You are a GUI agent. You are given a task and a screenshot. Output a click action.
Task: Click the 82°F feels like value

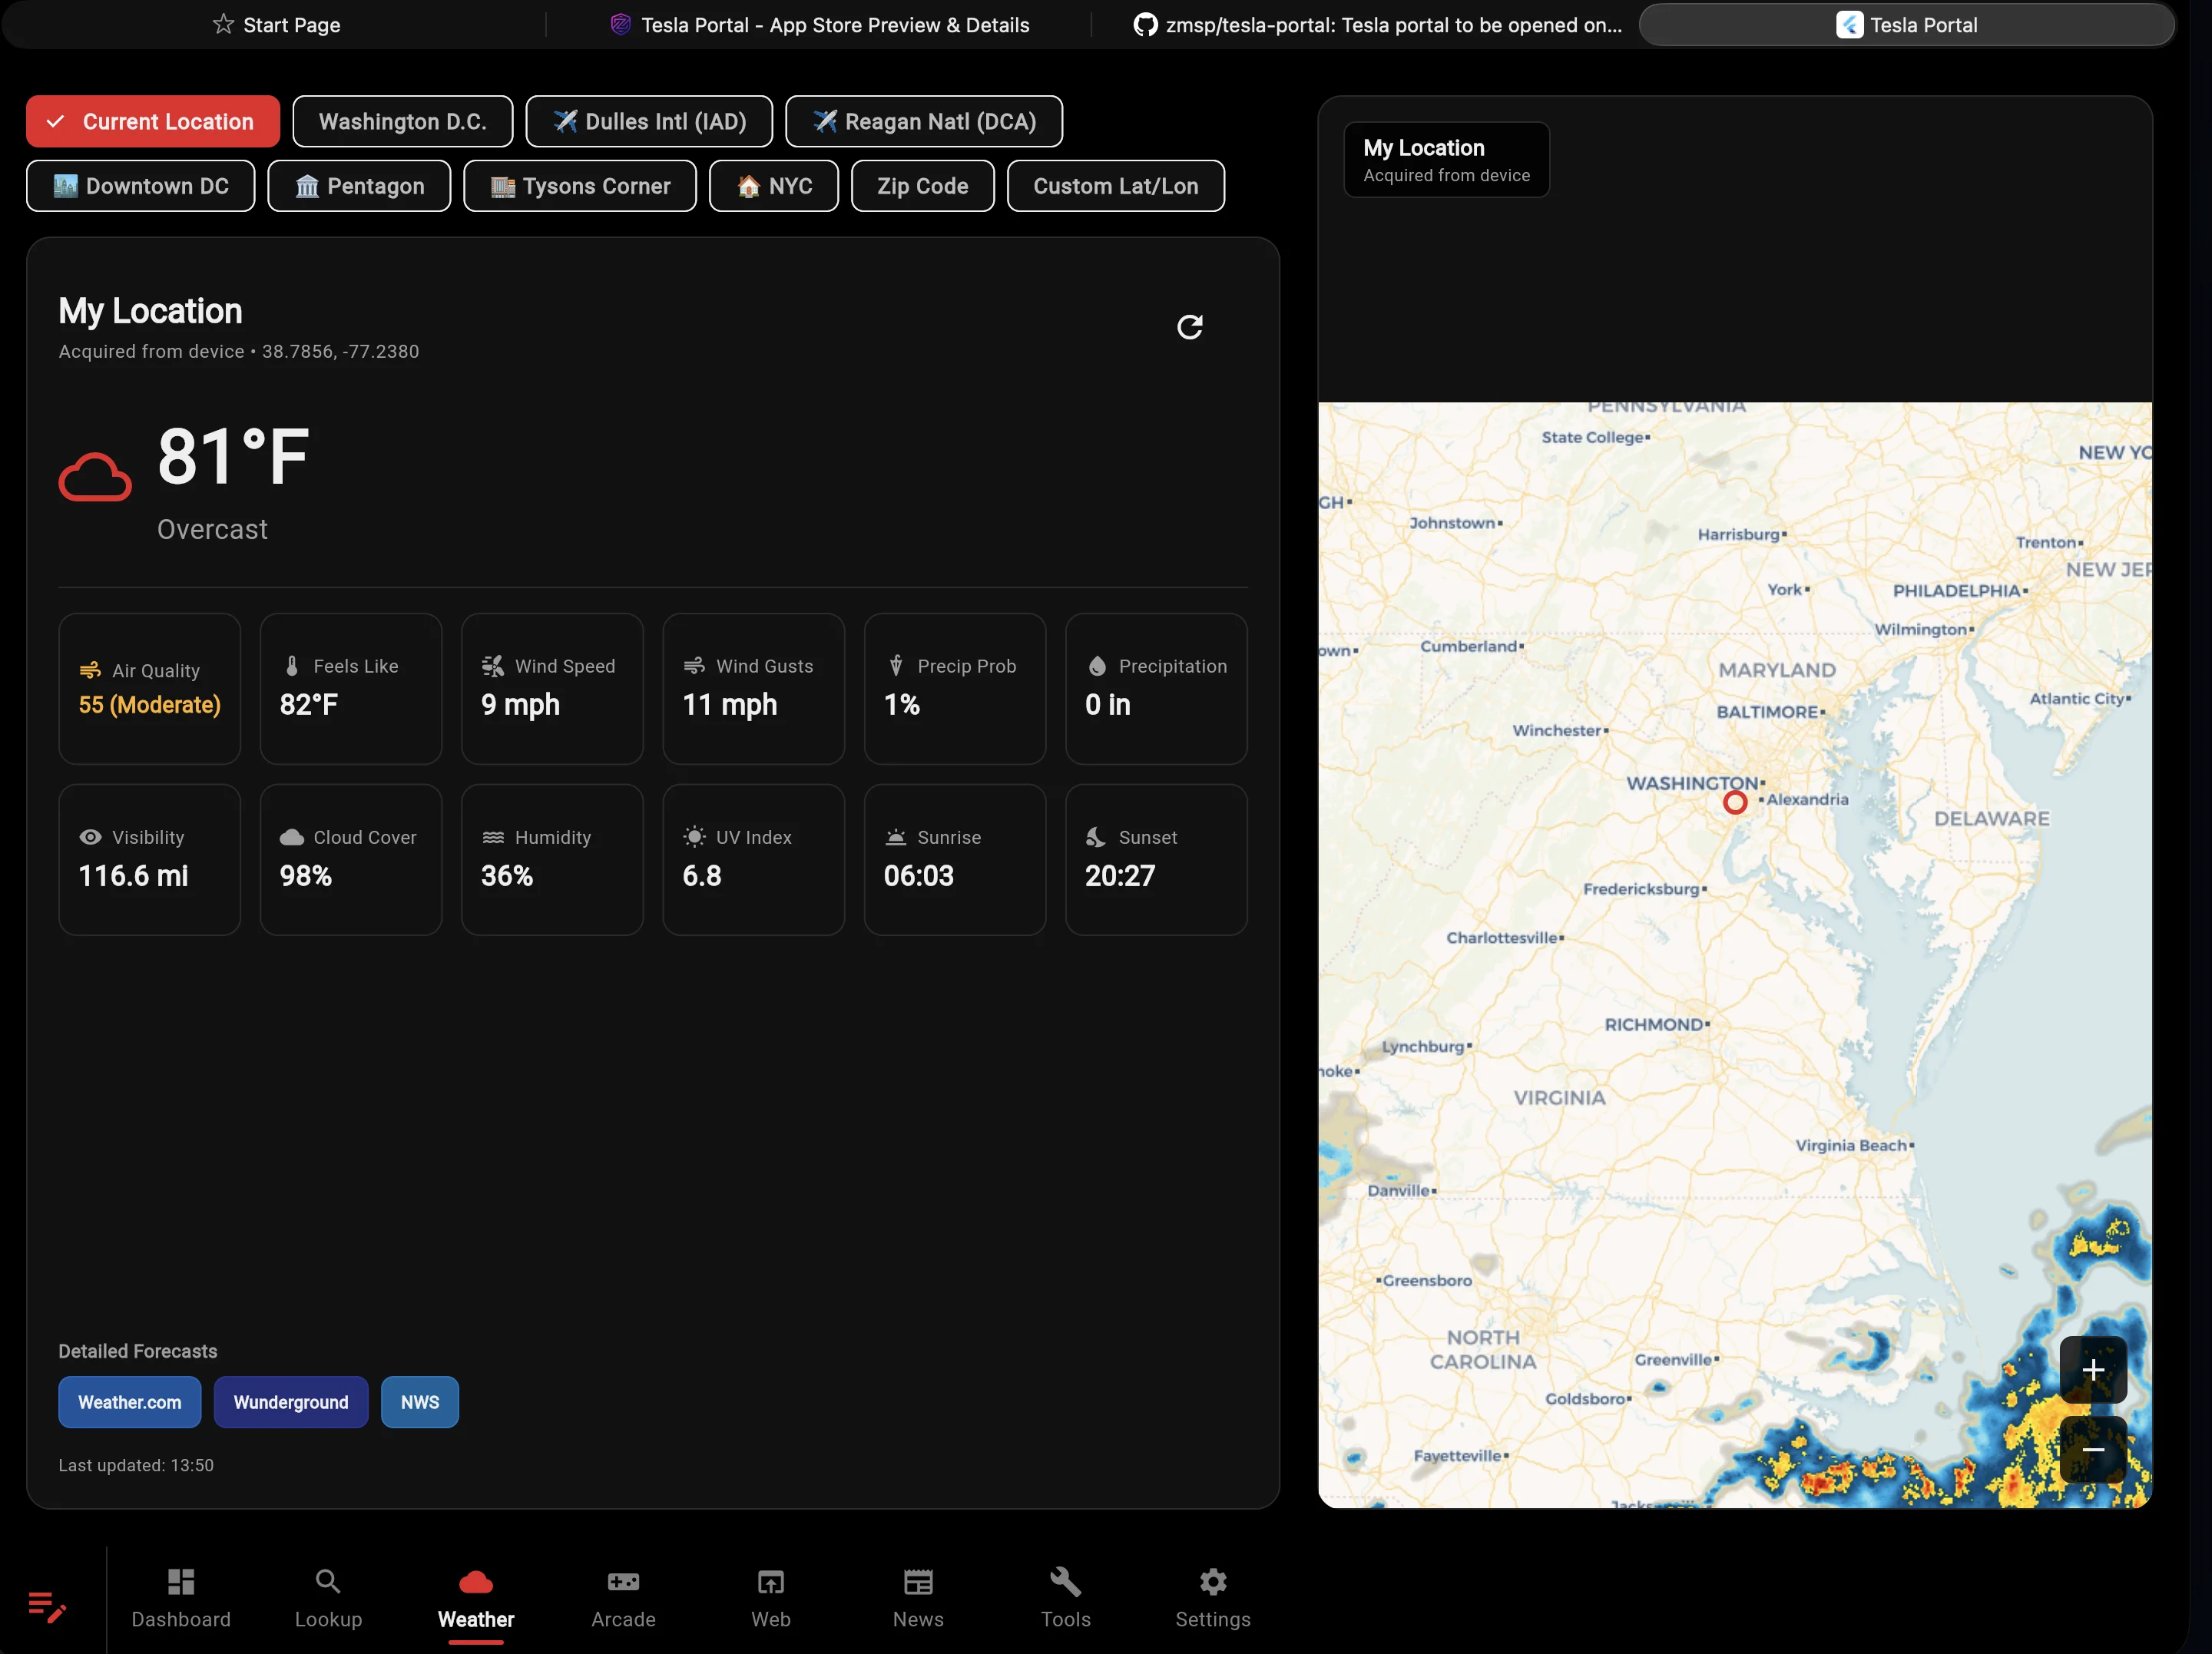point(308,705)
